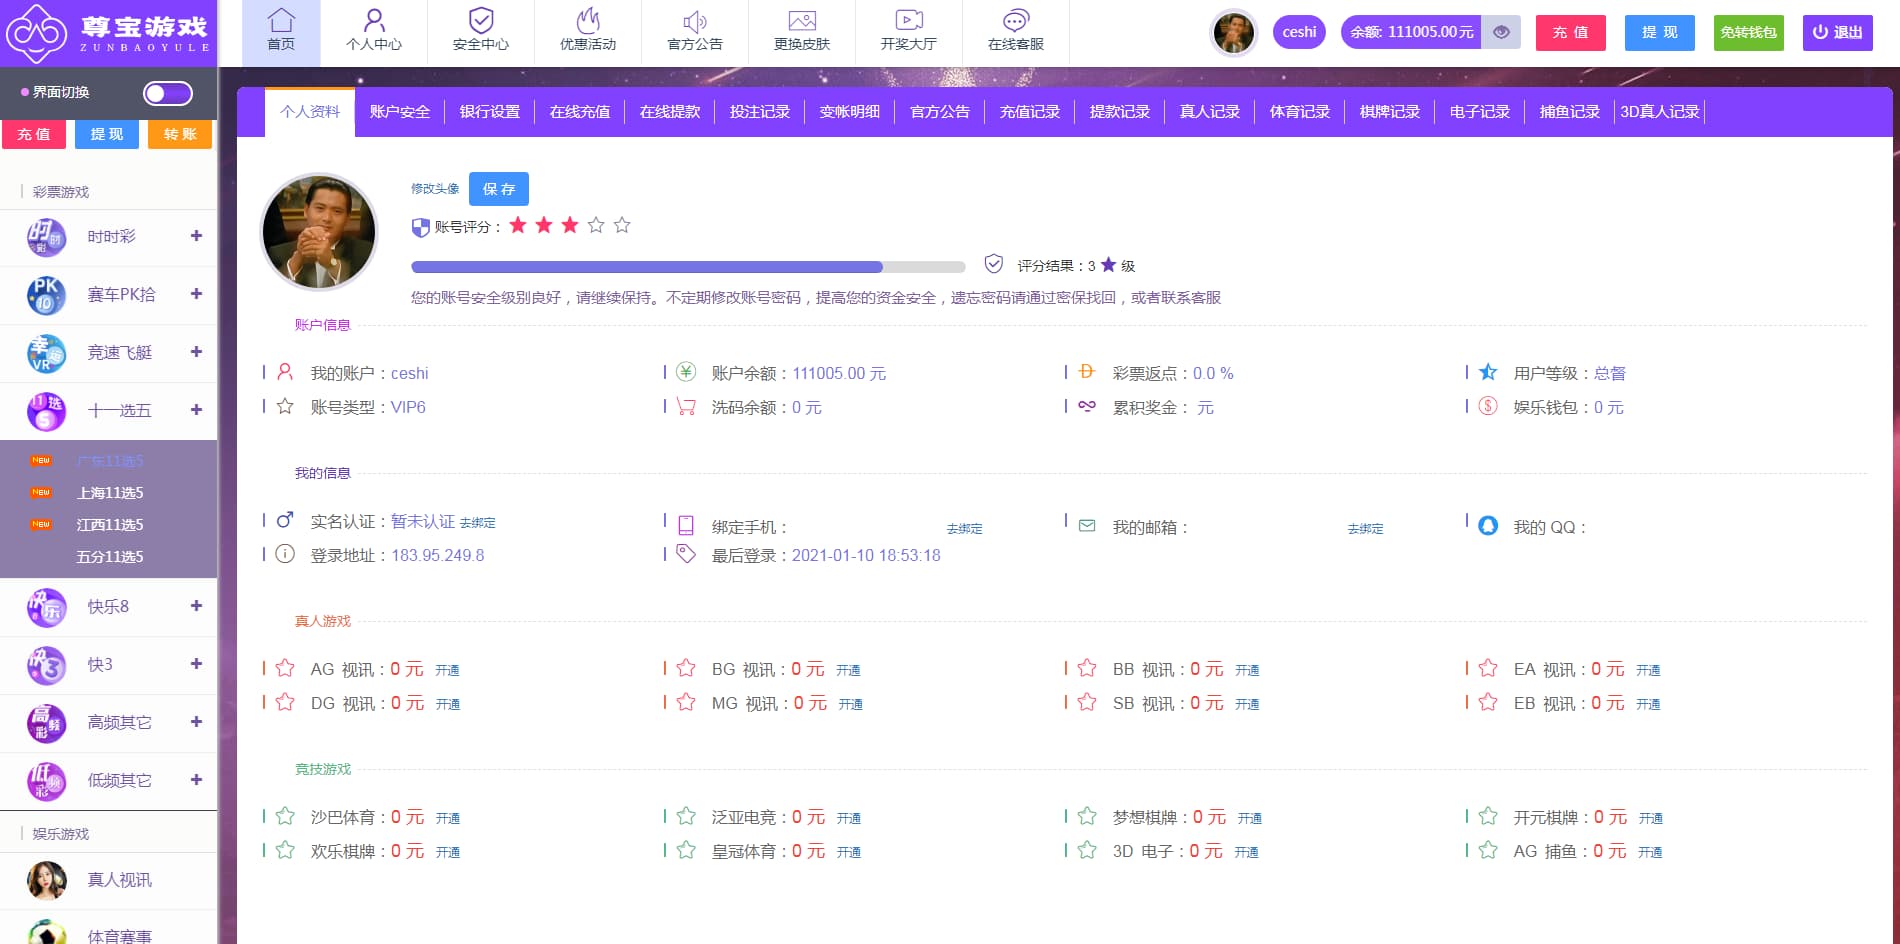The image size is (1900, 944).
Task: Click the 退出 logout button
Action: pyautogui.click(x=1837, y=32)
